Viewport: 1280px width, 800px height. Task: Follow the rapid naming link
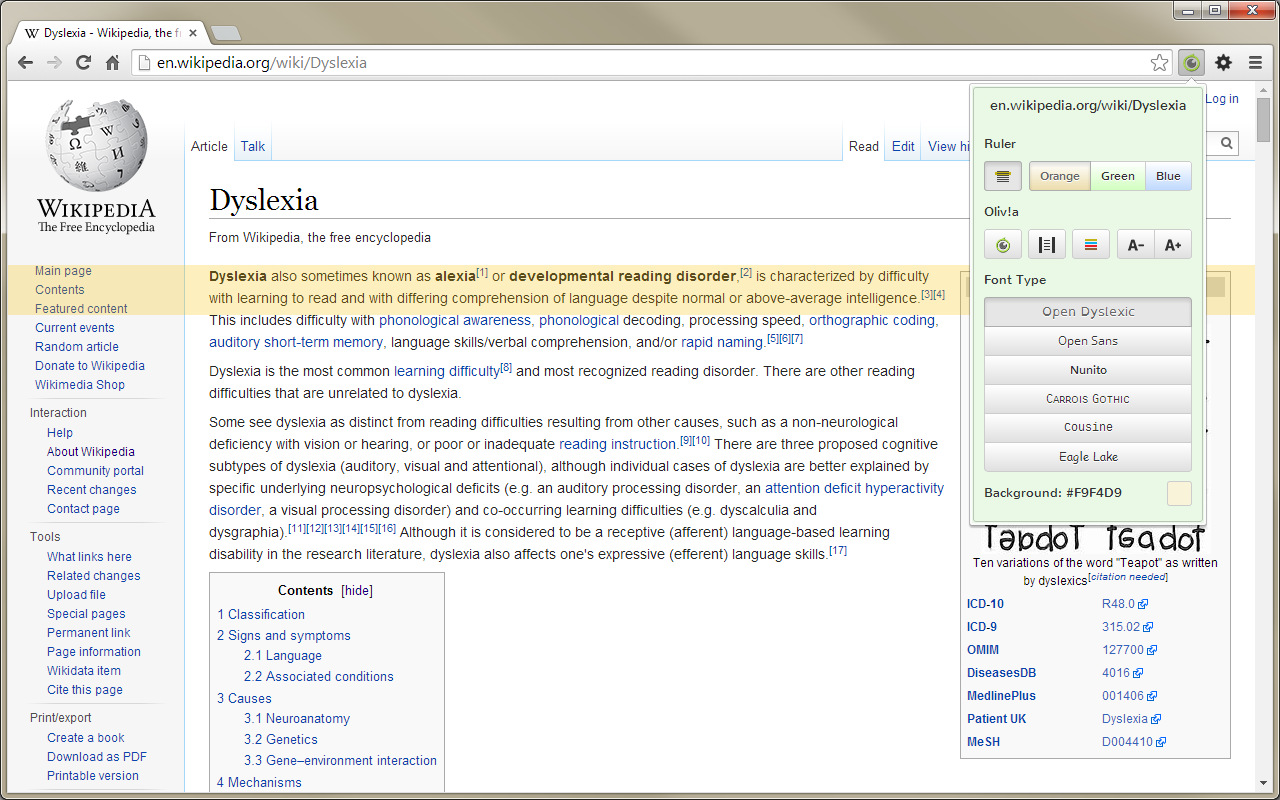coord(723,343)
